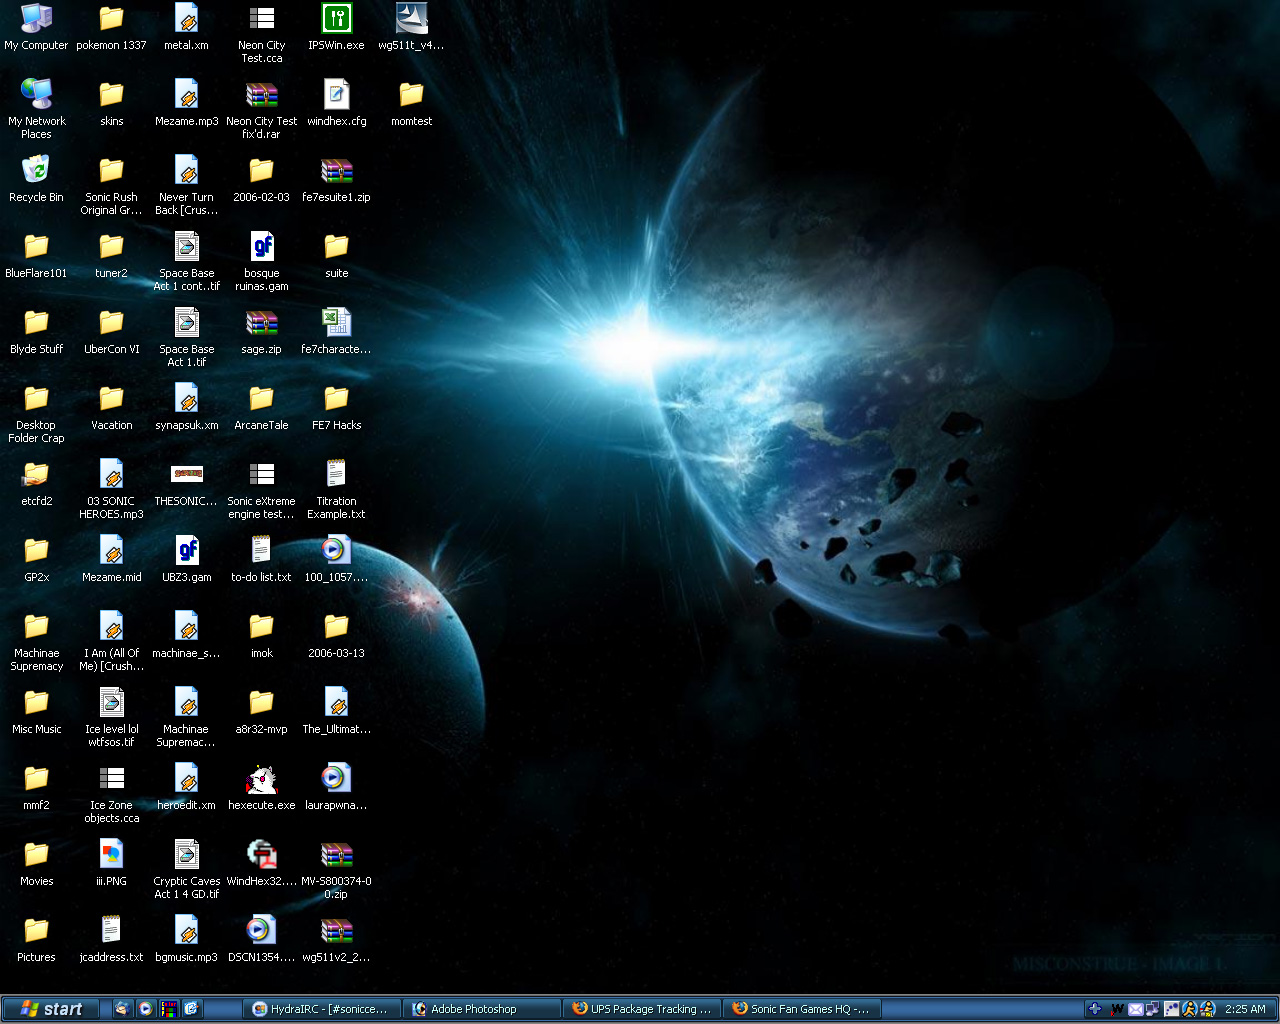This screenshot has height=1024, width=1280.
Task: Open the AIM running man tray icon
Action: (x=1189, y=1009)
